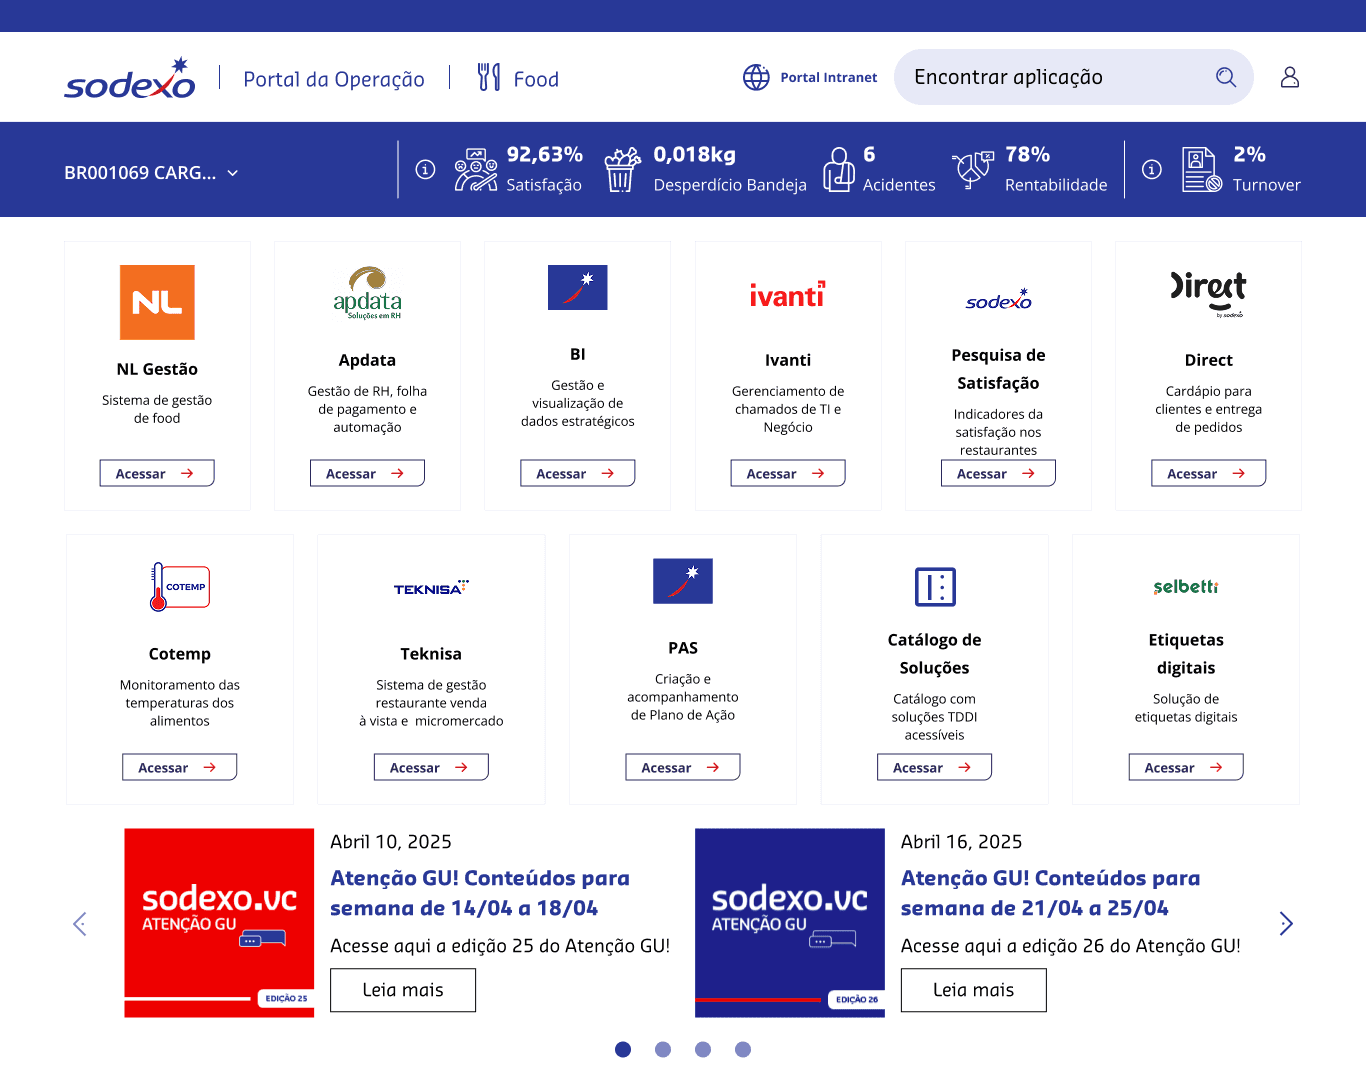Screen dimensions: 1366x1082
Task: Click the Rentabilidade plant icon
Action: pos(973,169)
